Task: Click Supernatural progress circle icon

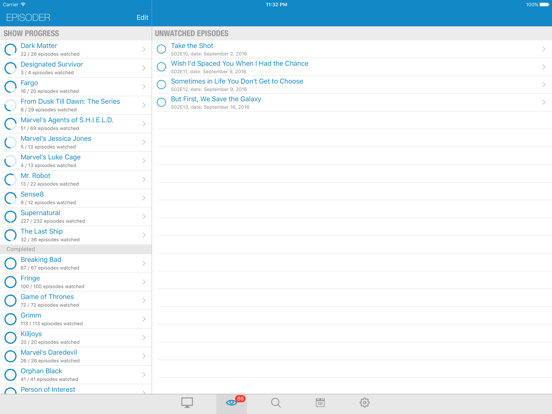Action: (10, 217)
